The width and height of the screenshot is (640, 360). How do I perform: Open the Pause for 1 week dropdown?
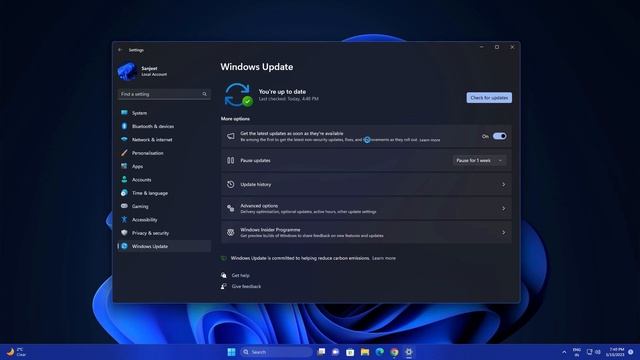point(479,160)
